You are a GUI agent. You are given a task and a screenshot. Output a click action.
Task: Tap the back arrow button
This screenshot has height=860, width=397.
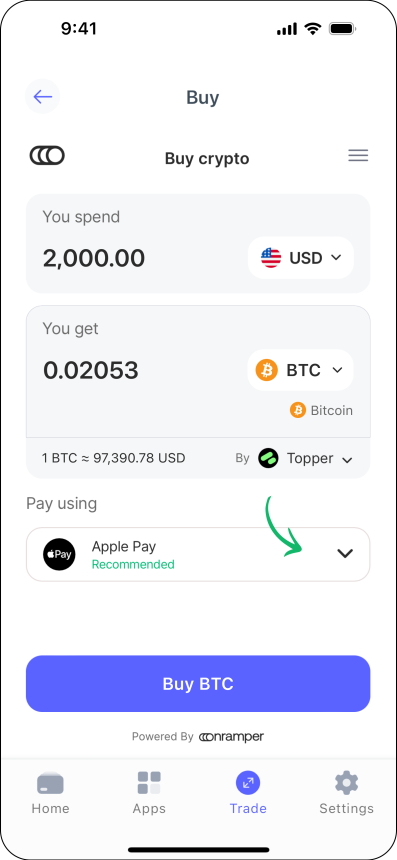(42, 97)
